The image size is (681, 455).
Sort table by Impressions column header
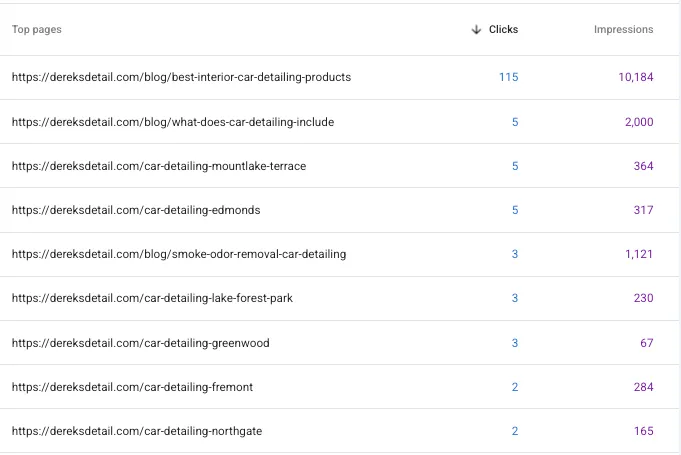point(623,30)
